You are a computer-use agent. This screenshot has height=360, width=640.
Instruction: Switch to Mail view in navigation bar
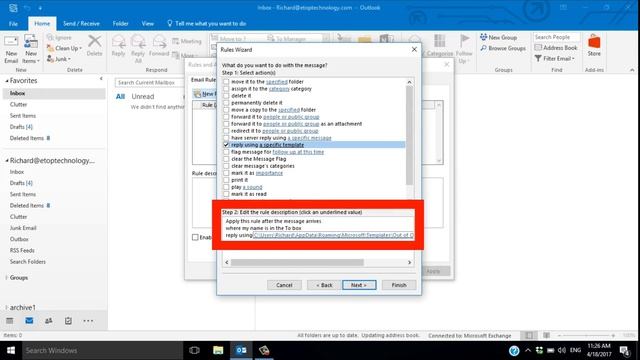pos(29,321)
